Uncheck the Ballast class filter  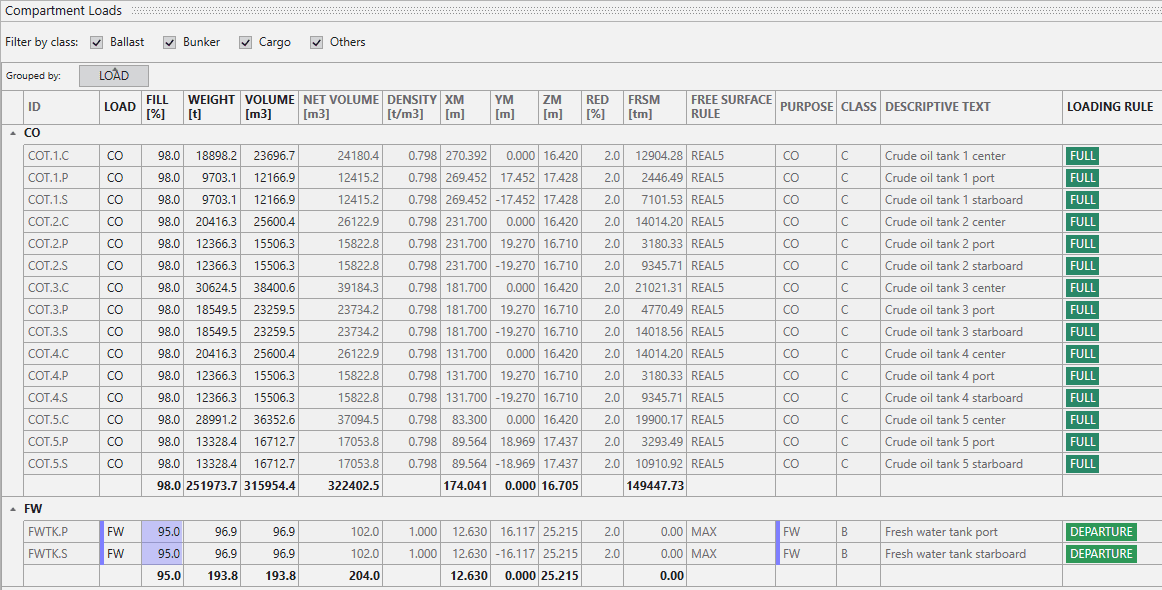[96, 42]
